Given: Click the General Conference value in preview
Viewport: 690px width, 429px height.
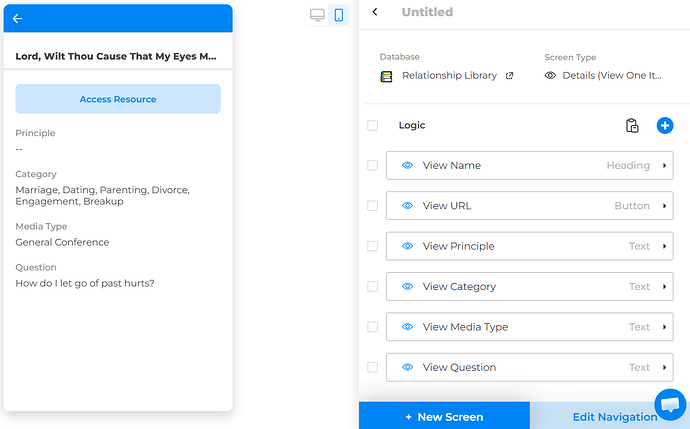Looking at the screenshot, I should pyautogui.click(x=62, y=242).
